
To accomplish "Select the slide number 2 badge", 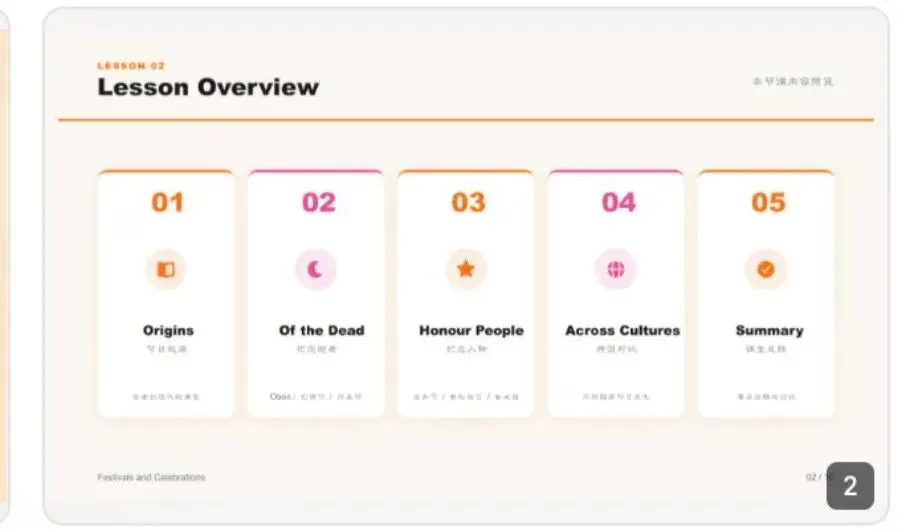I will [x=850, y=486].
